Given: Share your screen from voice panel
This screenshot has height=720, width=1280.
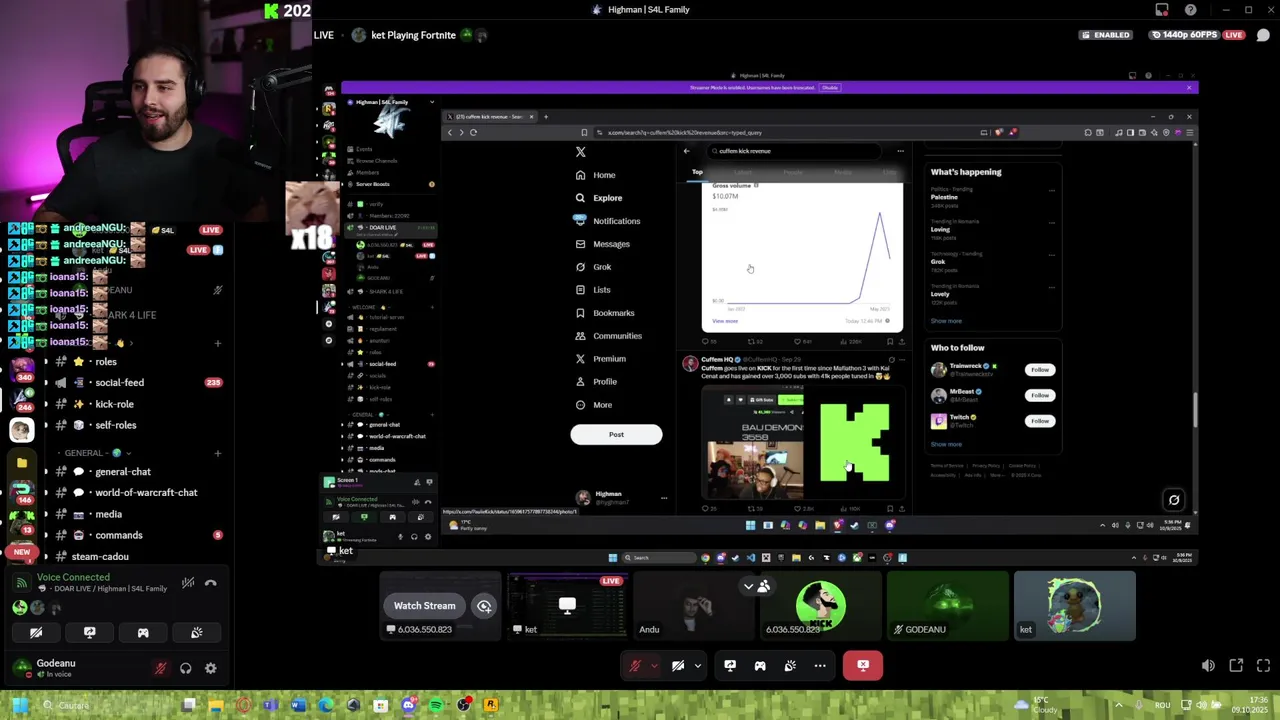Looking at the screenshot, I should coord(89,632).
